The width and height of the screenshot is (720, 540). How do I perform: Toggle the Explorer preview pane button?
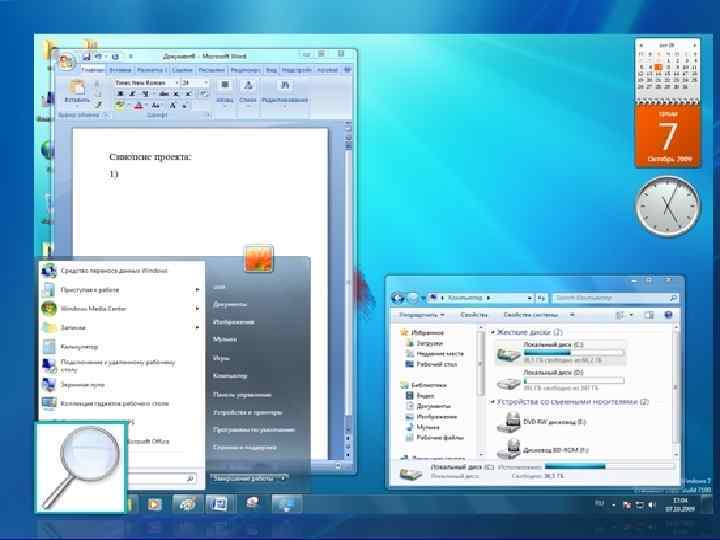[649, 315]
